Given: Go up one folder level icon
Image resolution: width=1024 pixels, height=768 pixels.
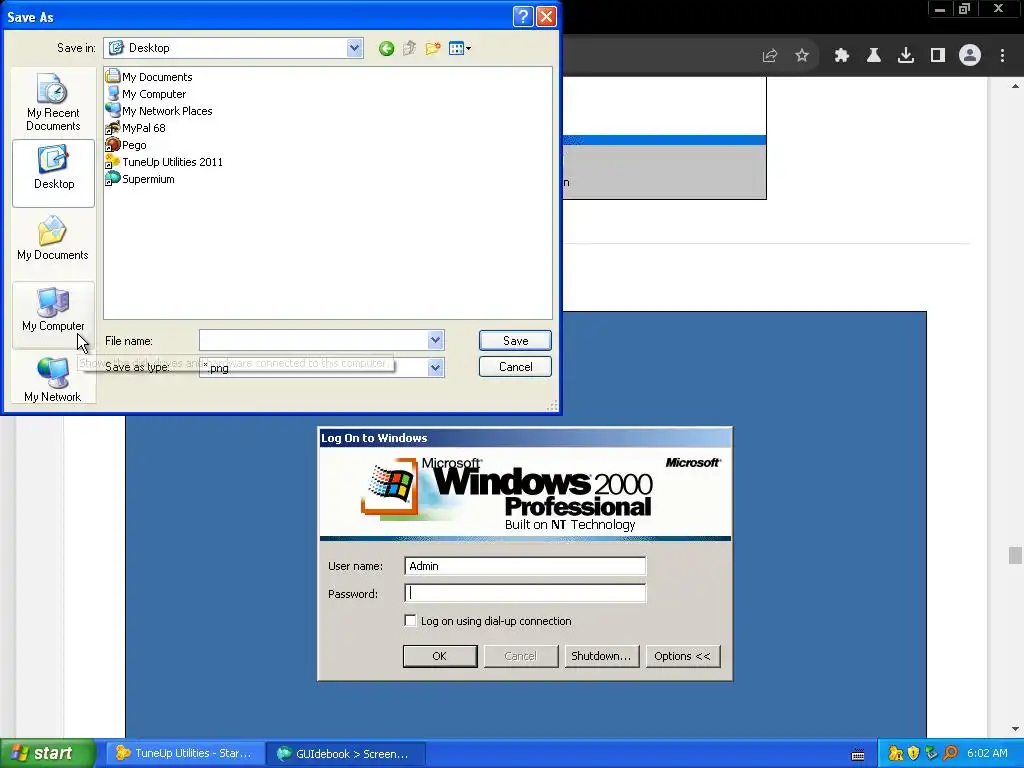Looking at the screenshot, I should coord(409,48).
